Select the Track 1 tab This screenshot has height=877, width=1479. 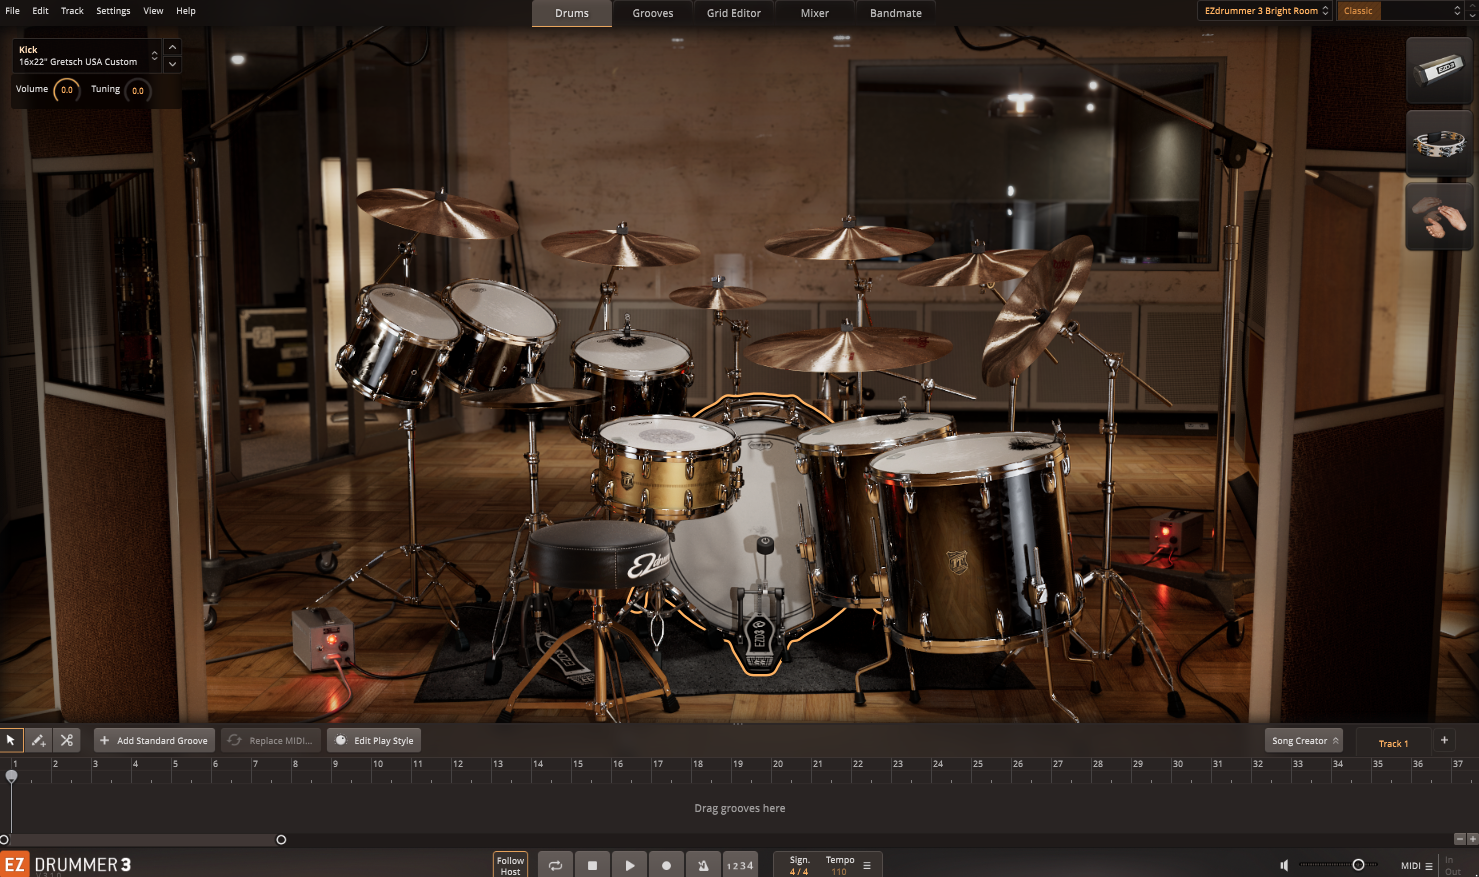click(1393, 743)
